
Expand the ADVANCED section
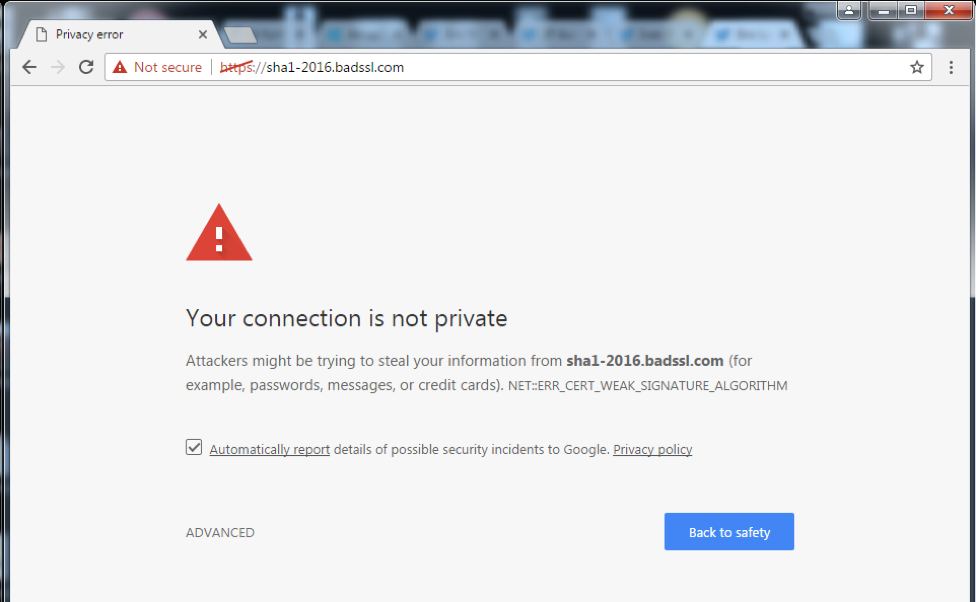point(220,532)
